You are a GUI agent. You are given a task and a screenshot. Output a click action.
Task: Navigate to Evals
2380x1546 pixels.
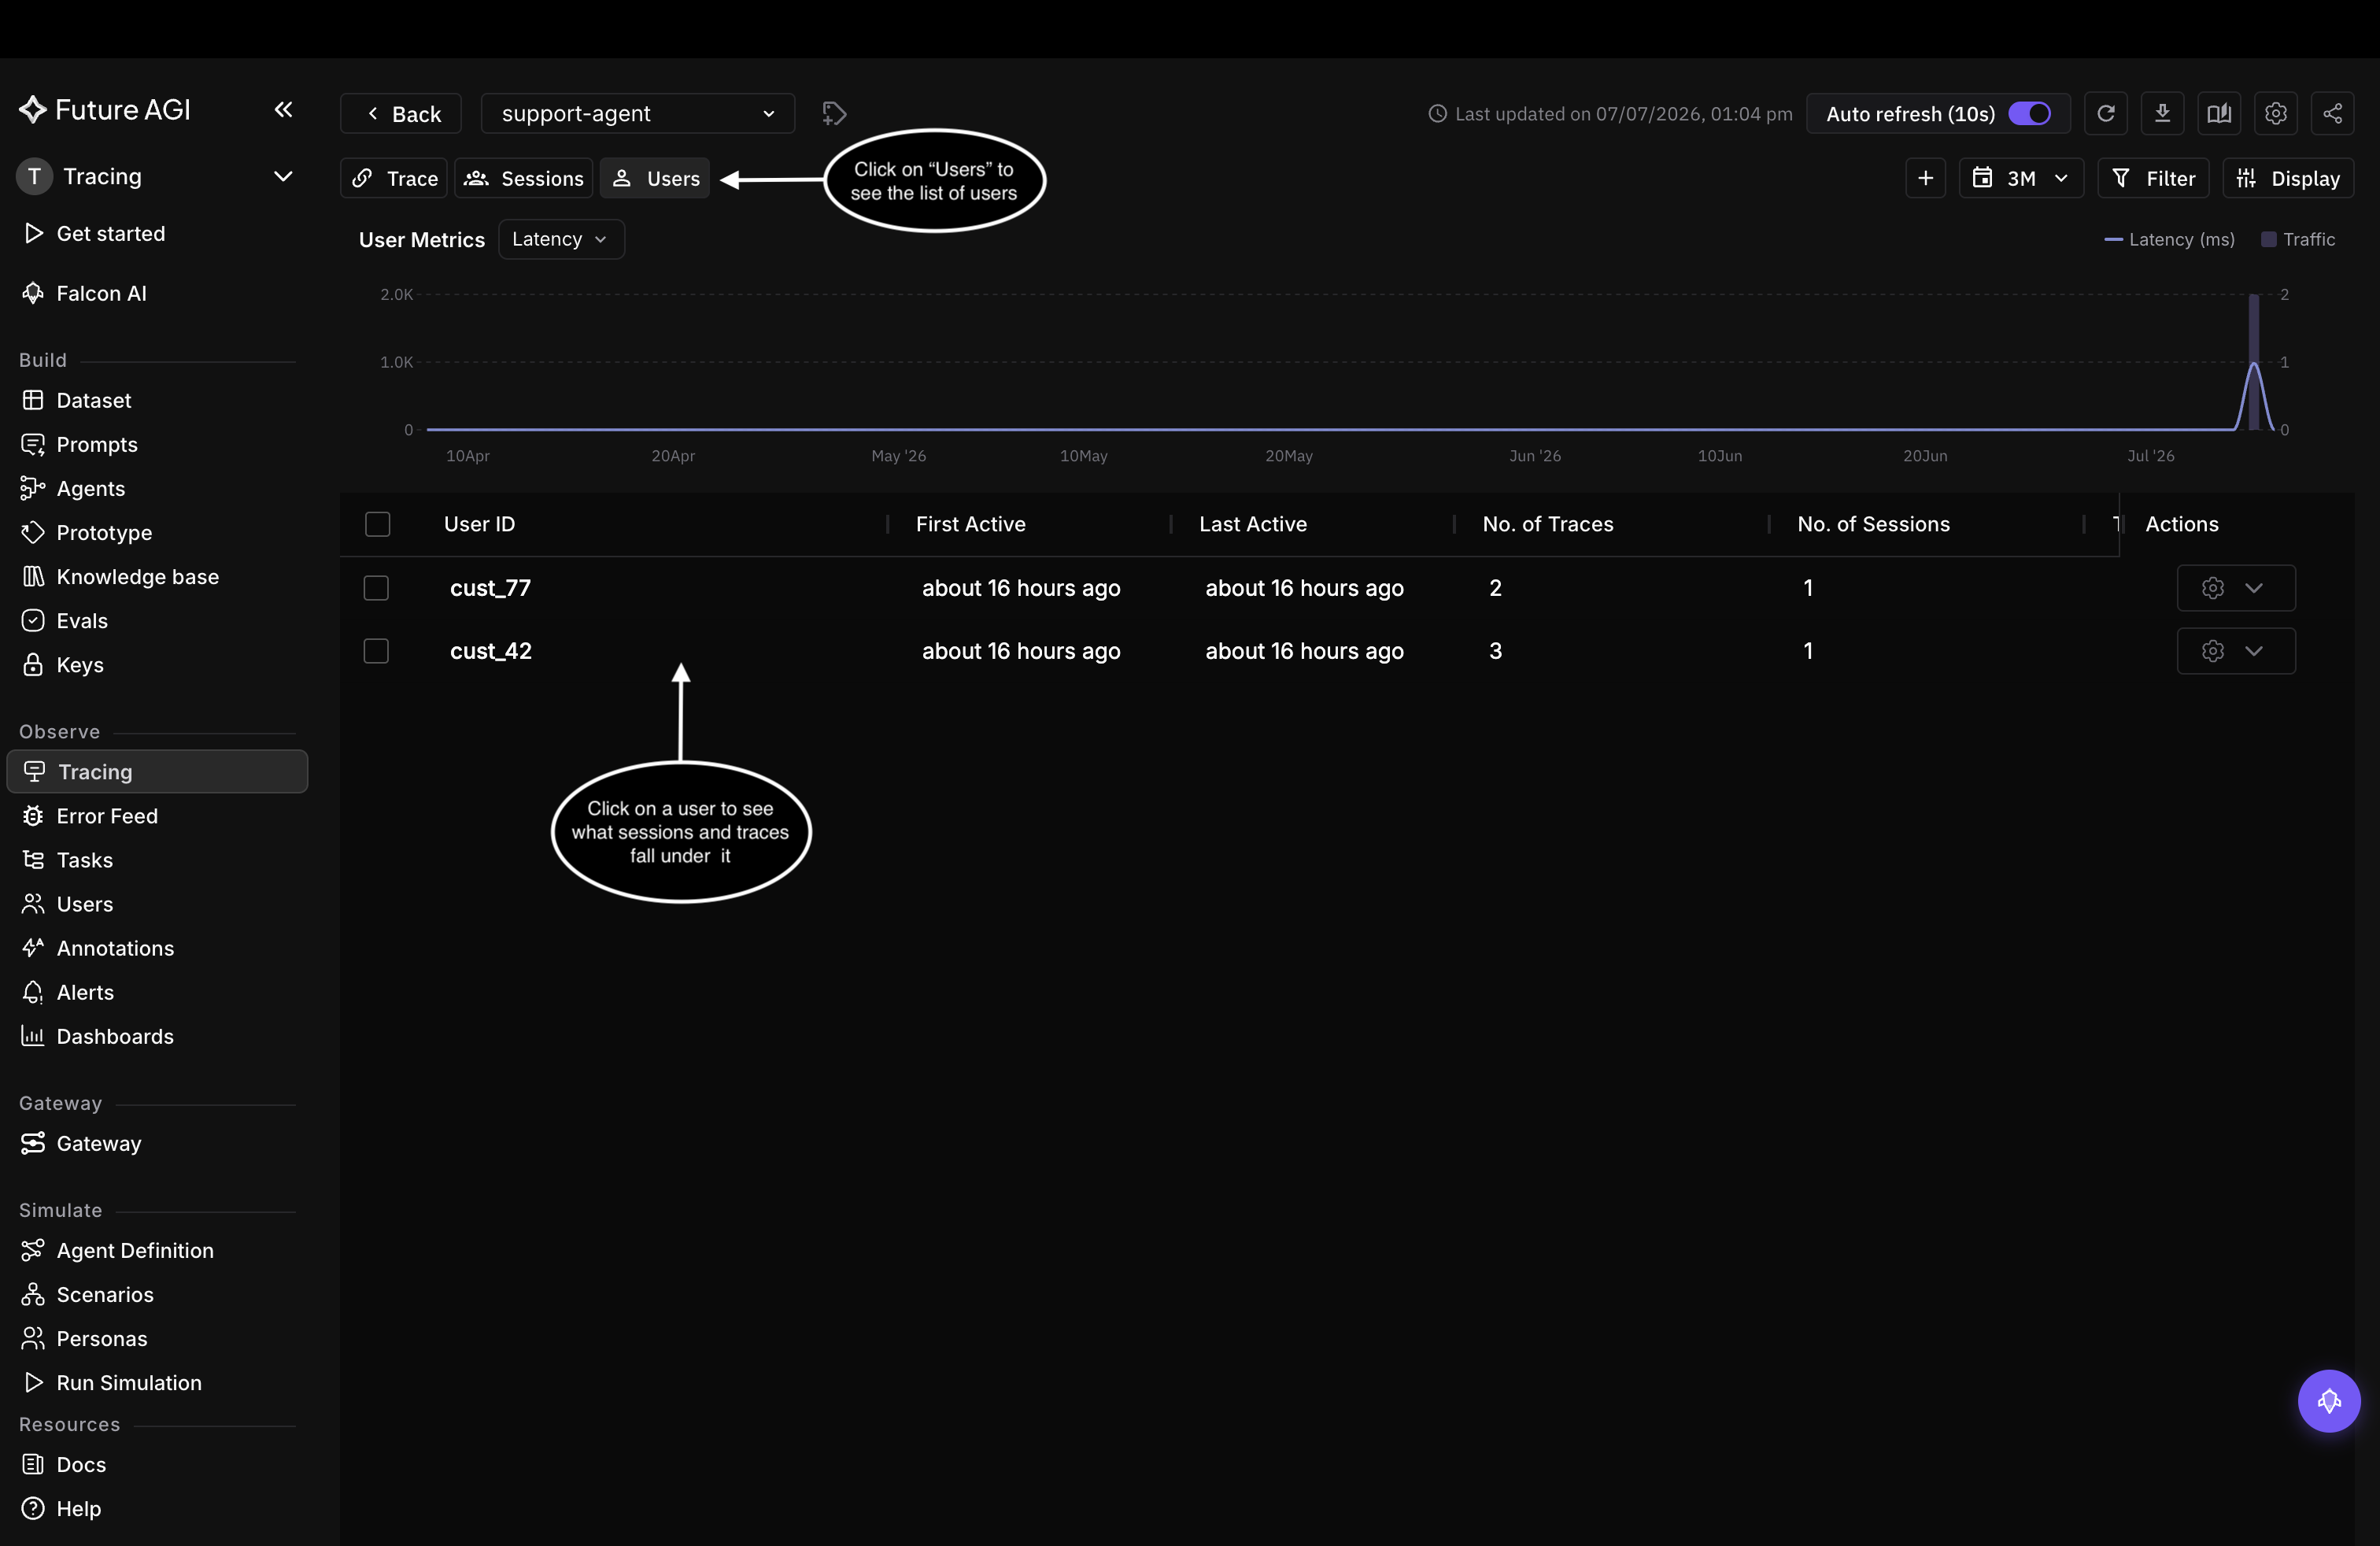click(x=82, y=620)
